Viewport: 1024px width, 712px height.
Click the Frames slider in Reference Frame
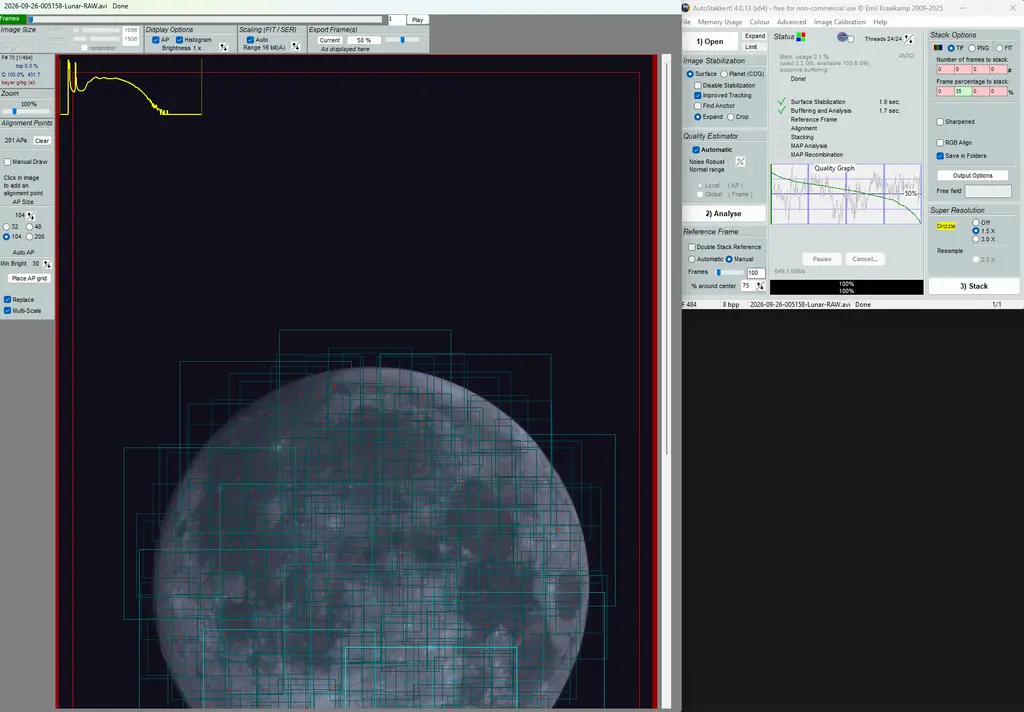pos(728,272)
